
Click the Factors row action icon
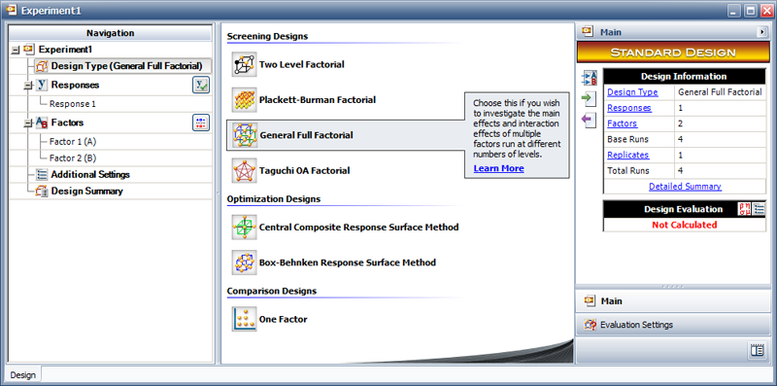tap(201, 123)
